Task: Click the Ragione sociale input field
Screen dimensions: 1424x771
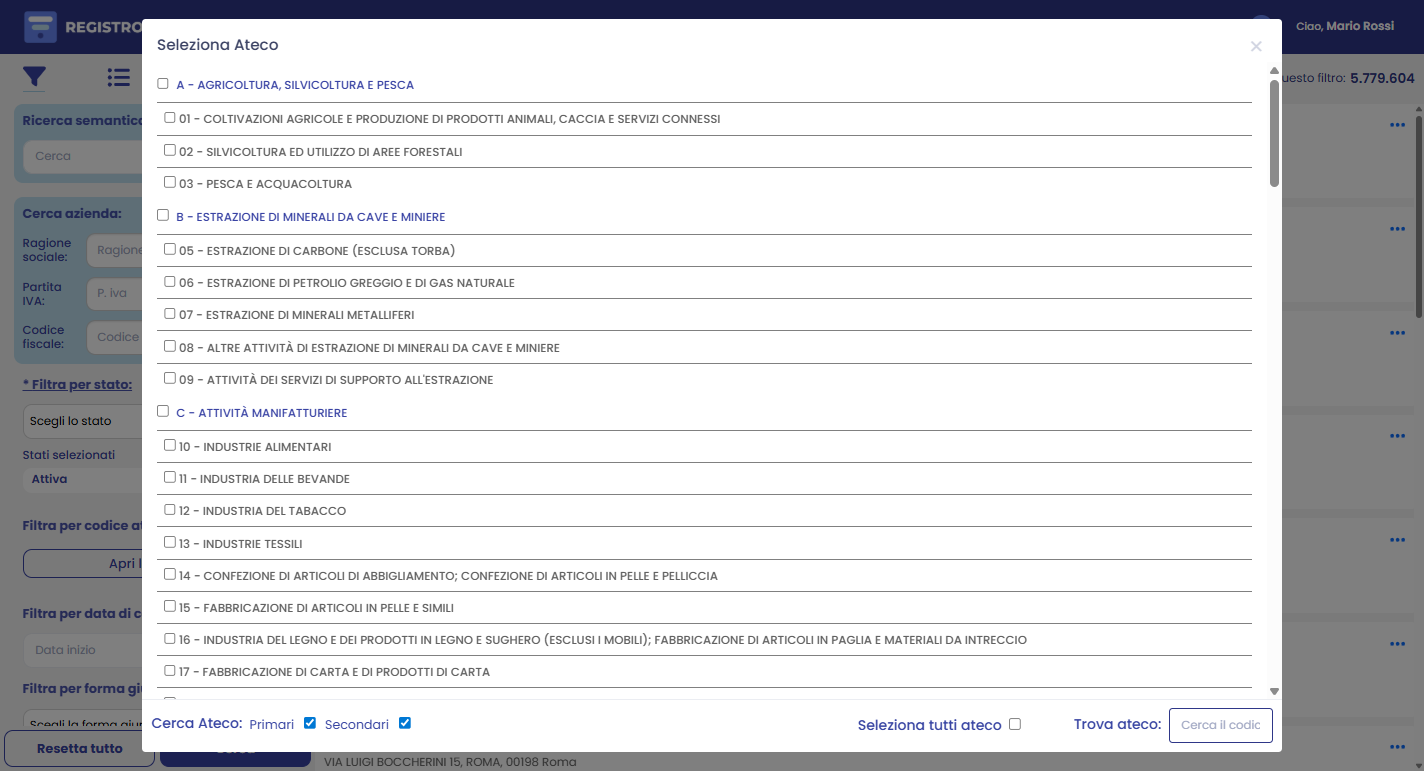Action: tap(115, 250)
